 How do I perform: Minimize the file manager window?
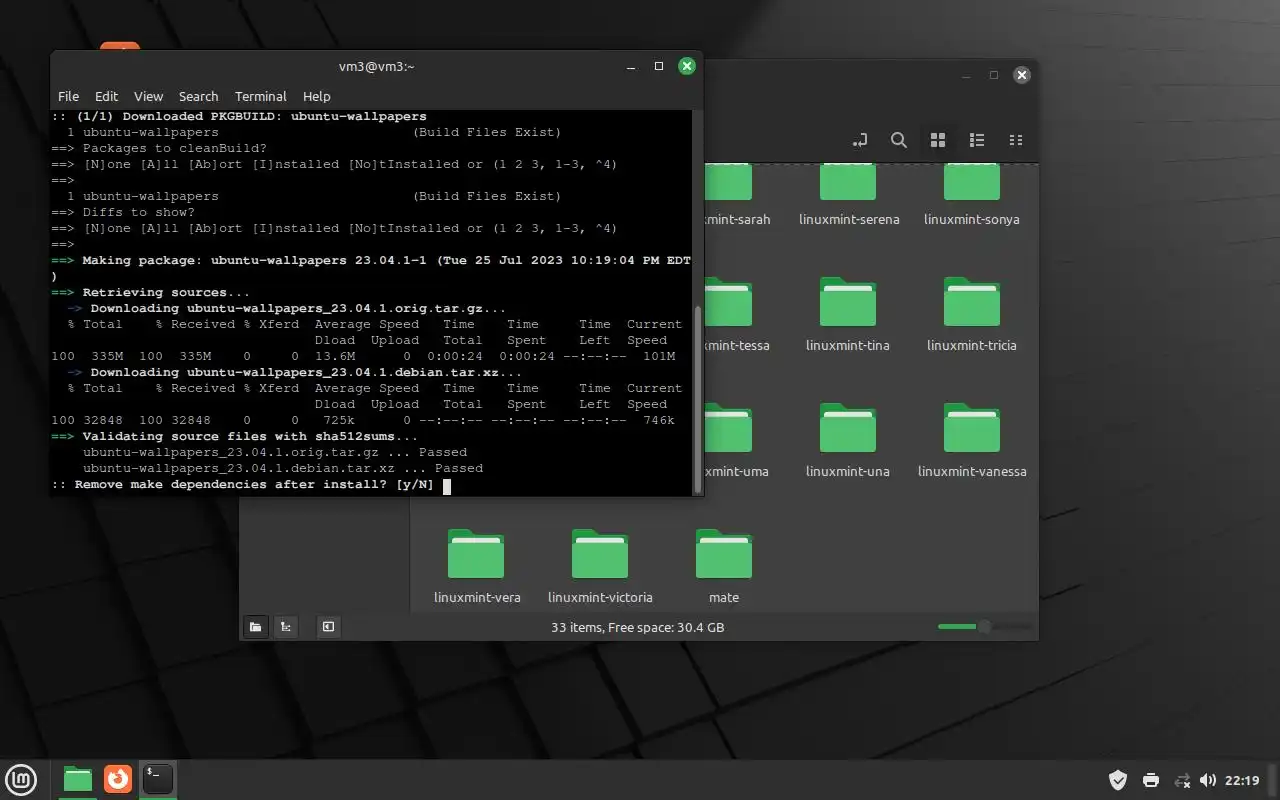coord(966,75)
